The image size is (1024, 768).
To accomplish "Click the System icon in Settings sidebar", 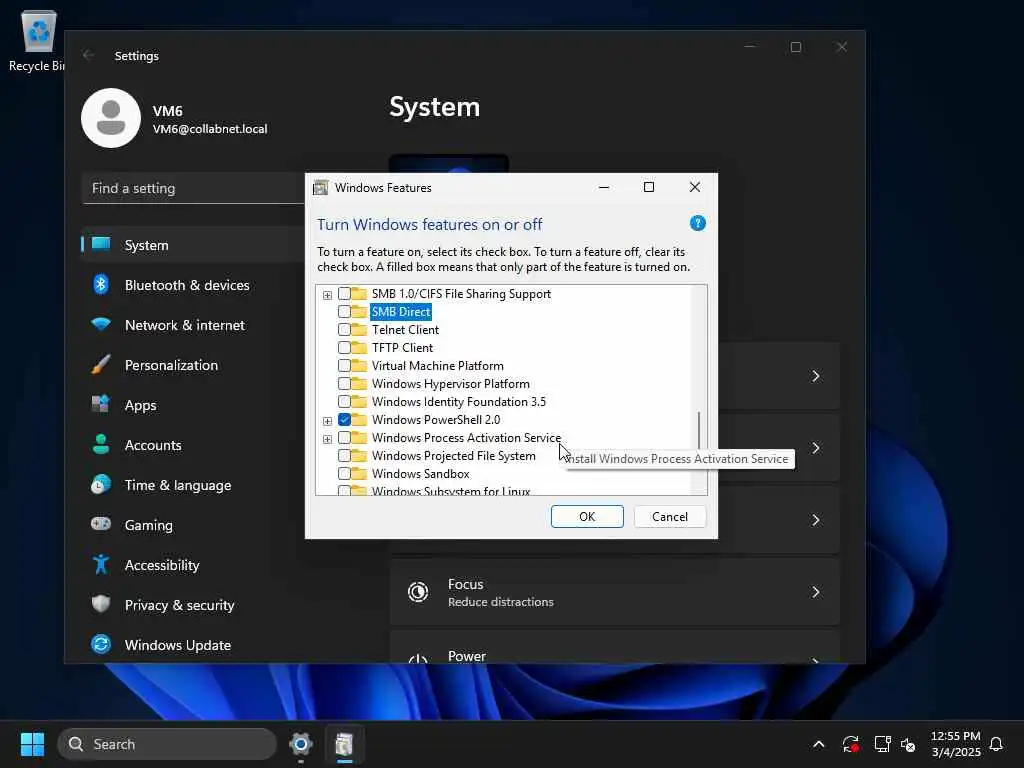I will point(101,244).
